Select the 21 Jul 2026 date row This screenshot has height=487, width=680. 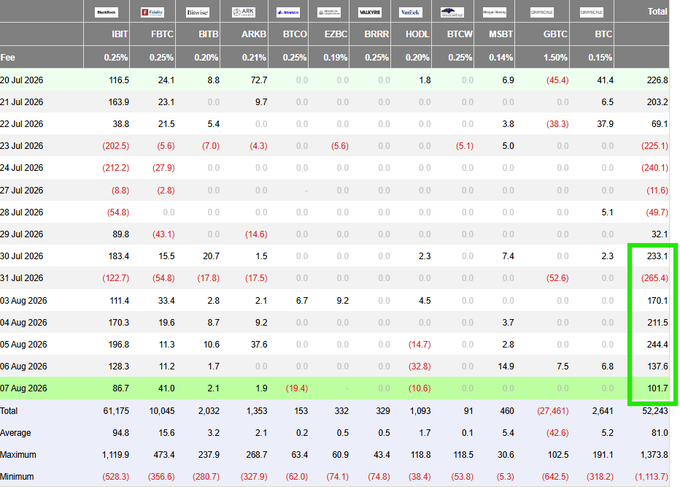pos(334,102)
